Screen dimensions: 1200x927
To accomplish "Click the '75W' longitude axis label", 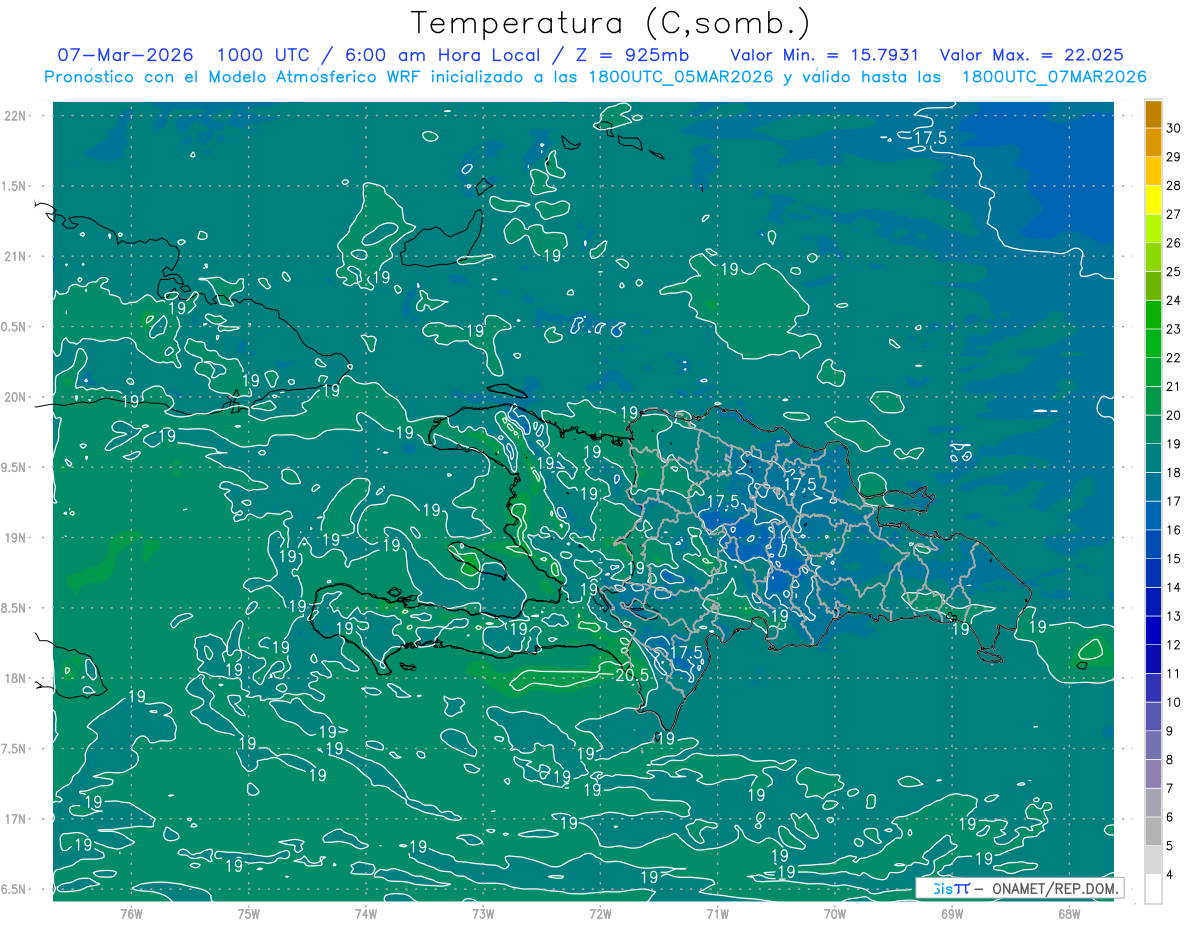I will [x=249, y=913].
